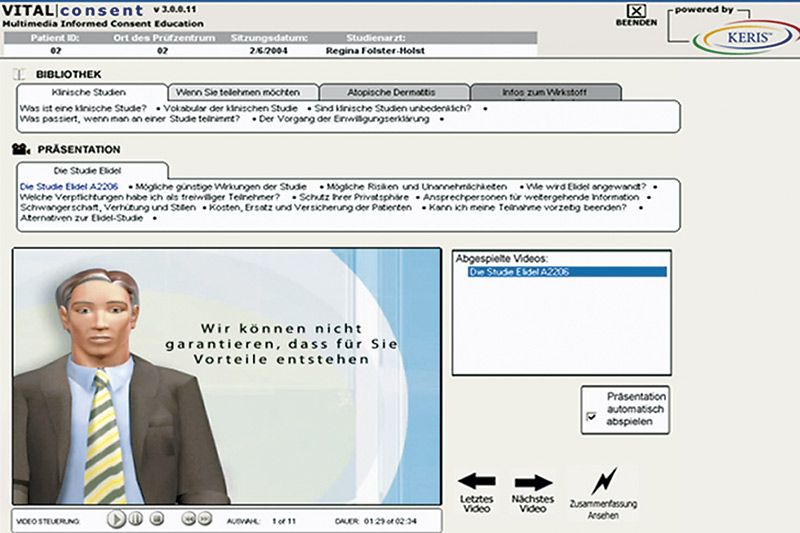Screen dimensions: 800x533
Task: Play the video with play button
Action: coord(116,519)
